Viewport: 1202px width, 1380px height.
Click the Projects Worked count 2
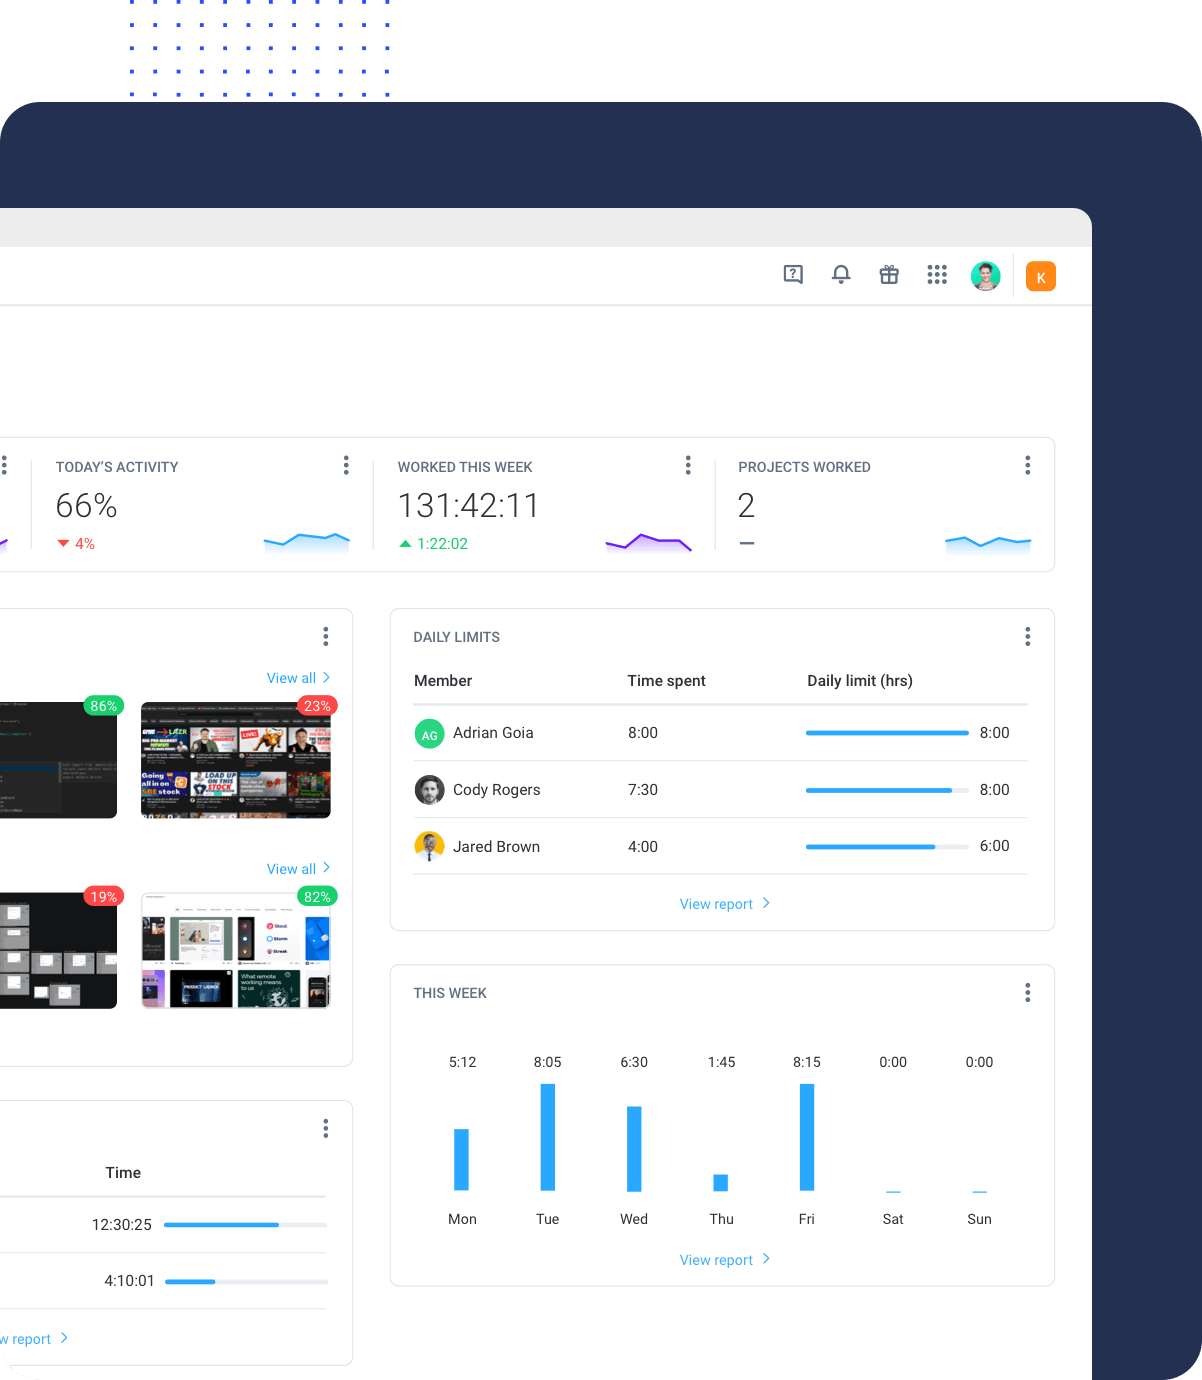pos(746,506)
